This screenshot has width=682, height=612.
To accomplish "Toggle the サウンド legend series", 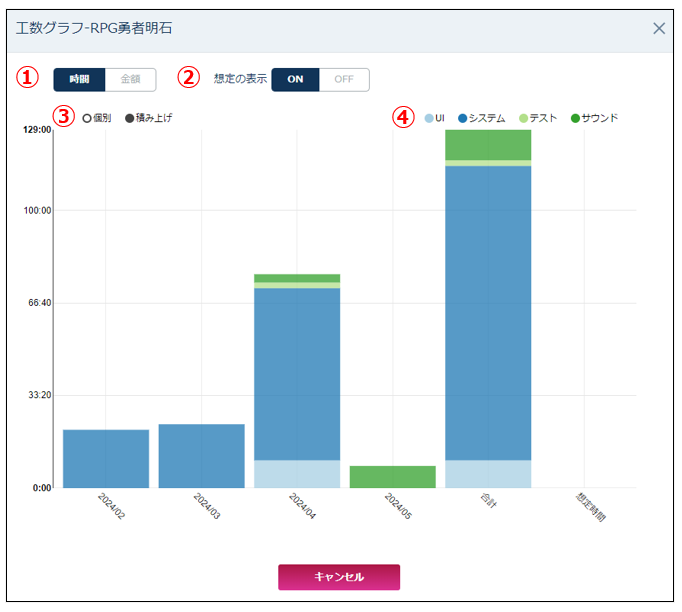I will pyautogui.click(x=595, y=118).
